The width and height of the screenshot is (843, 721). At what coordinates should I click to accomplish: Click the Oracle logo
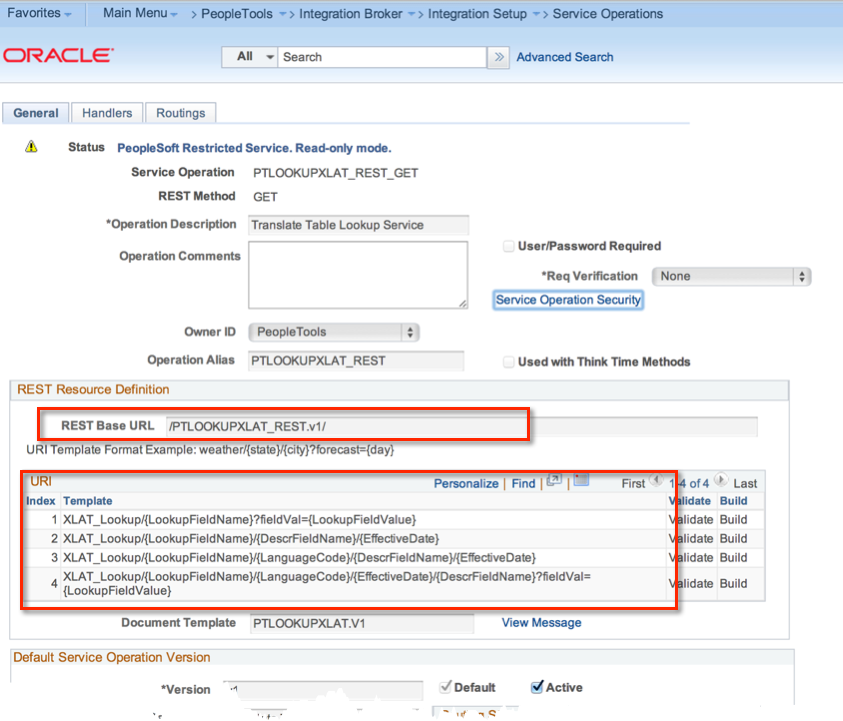(x=59, y=55)
